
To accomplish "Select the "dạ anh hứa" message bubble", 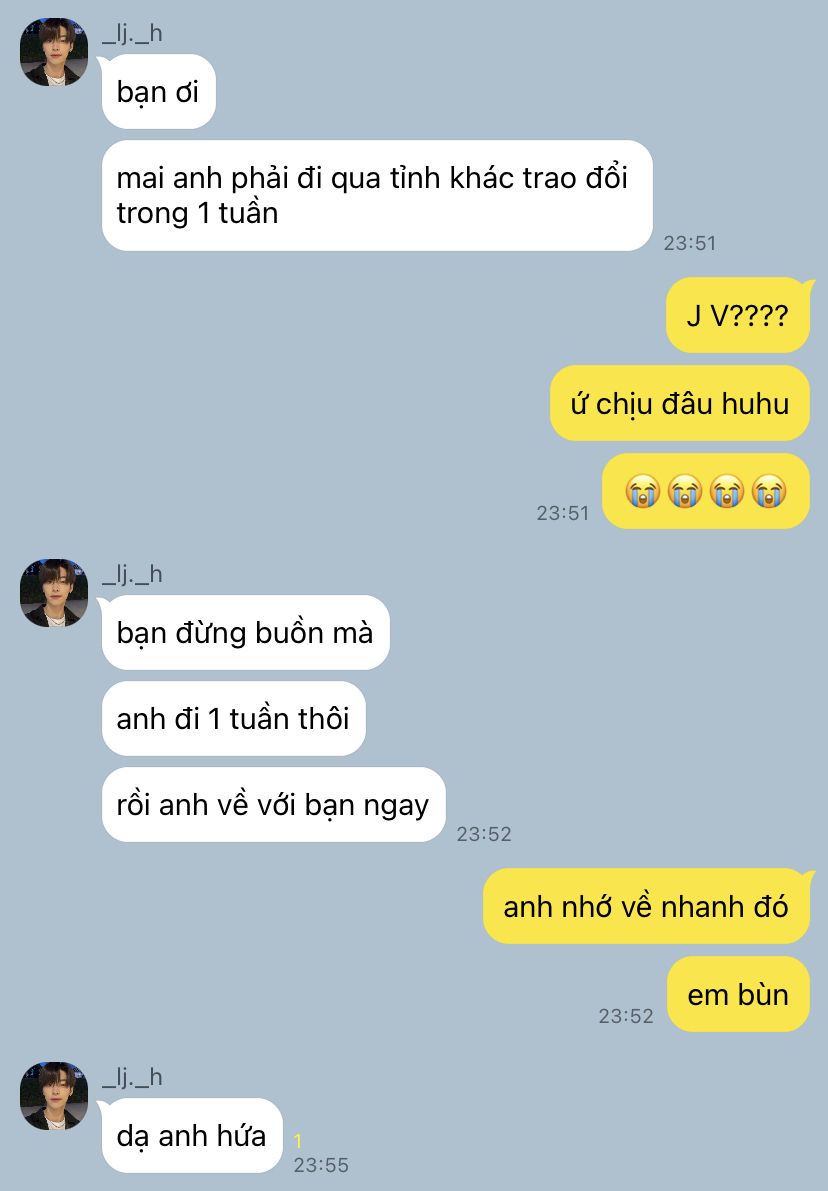I will tap(192, 1136).
